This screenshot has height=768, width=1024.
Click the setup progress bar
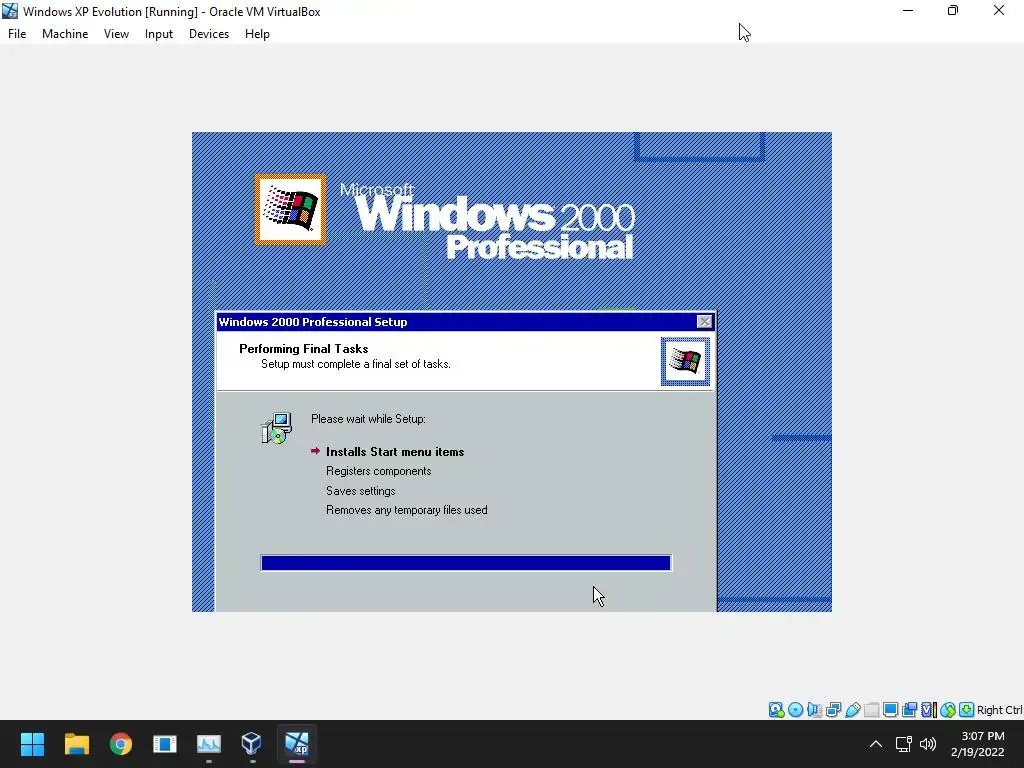[x=466, y=563]
